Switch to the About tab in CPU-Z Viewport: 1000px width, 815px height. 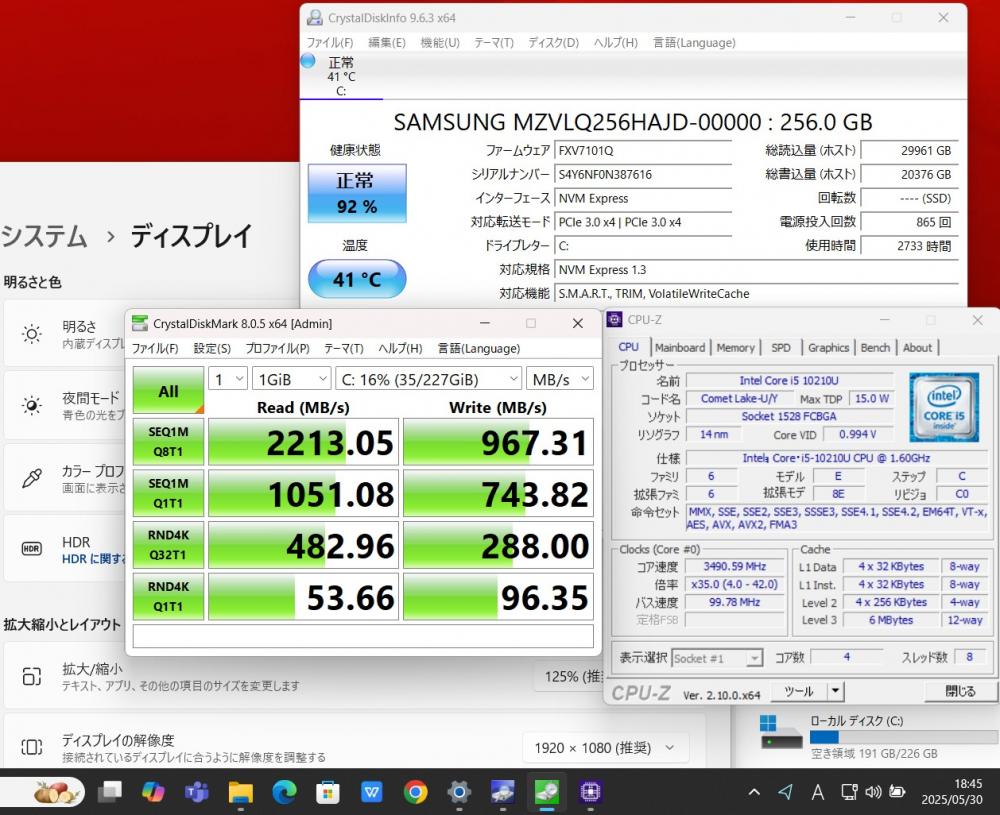point(917,348)
